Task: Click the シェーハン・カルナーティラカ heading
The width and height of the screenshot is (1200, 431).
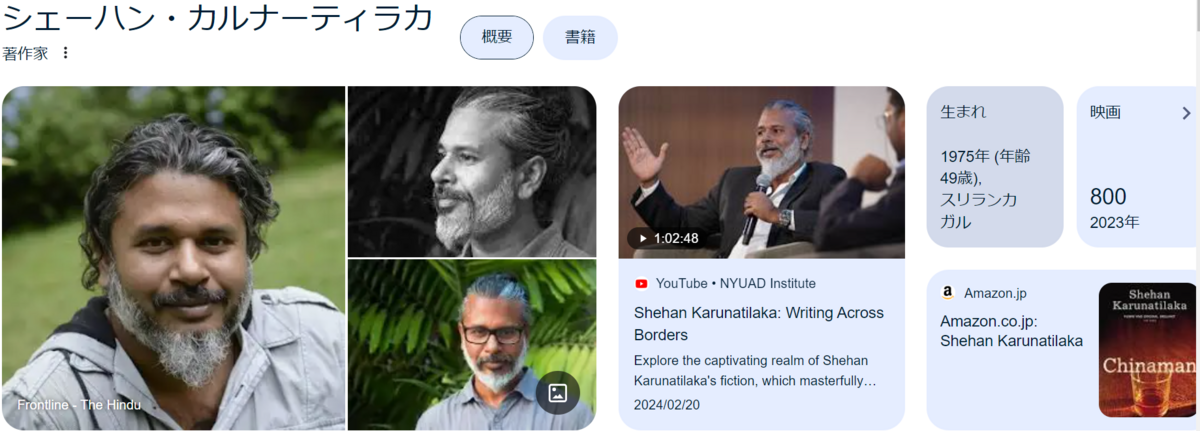Action: click(218, 18)
